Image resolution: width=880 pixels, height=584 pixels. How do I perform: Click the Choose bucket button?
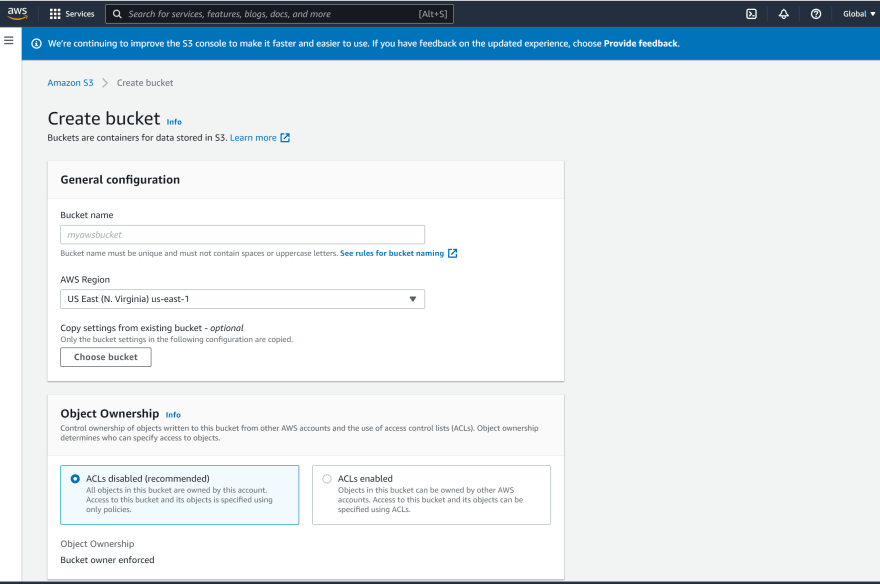106,357
